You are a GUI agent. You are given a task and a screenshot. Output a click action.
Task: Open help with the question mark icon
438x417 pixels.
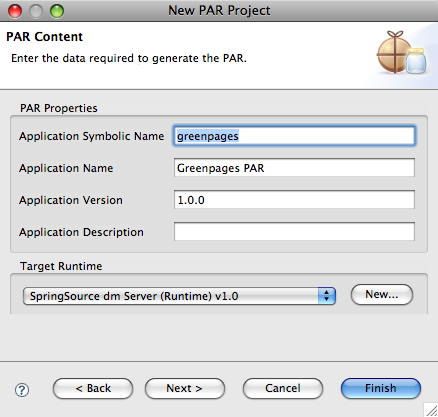(22, 390)
